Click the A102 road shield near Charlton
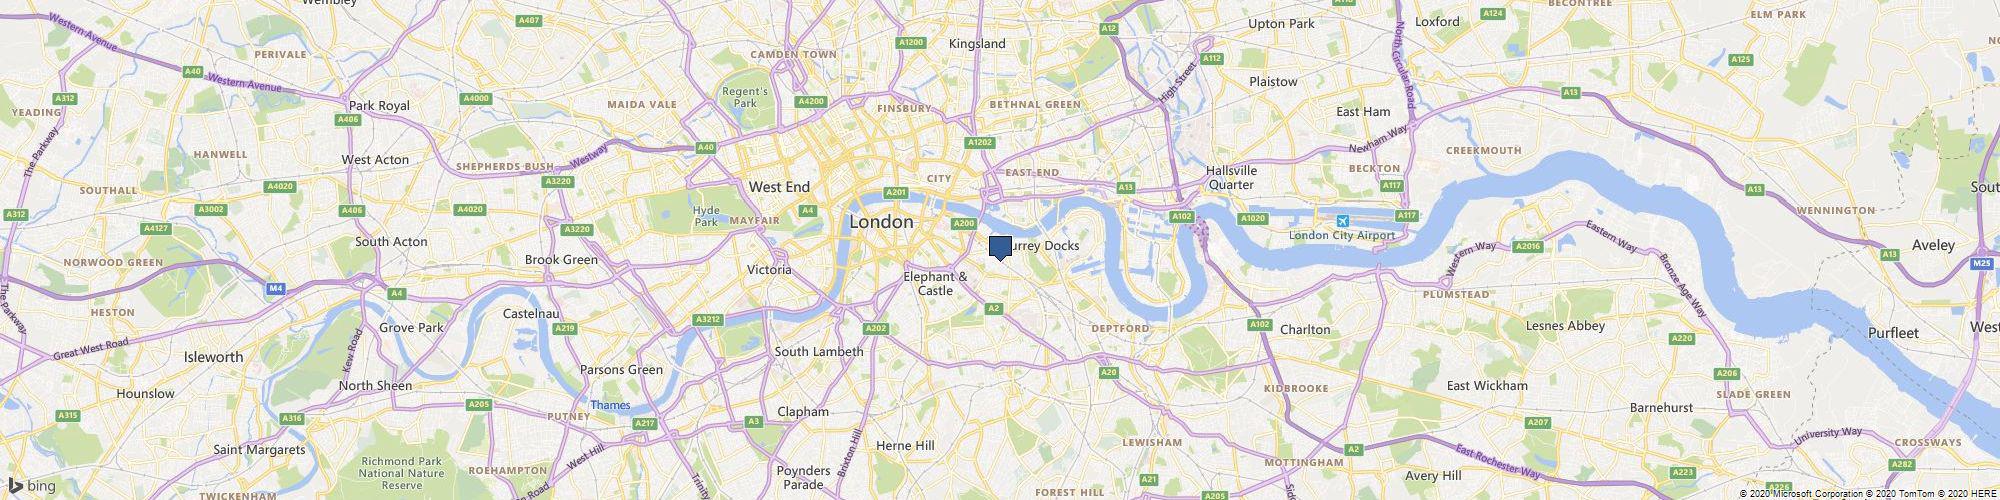The width and height of the screenshot is (2000, 500). [1259, 325]
